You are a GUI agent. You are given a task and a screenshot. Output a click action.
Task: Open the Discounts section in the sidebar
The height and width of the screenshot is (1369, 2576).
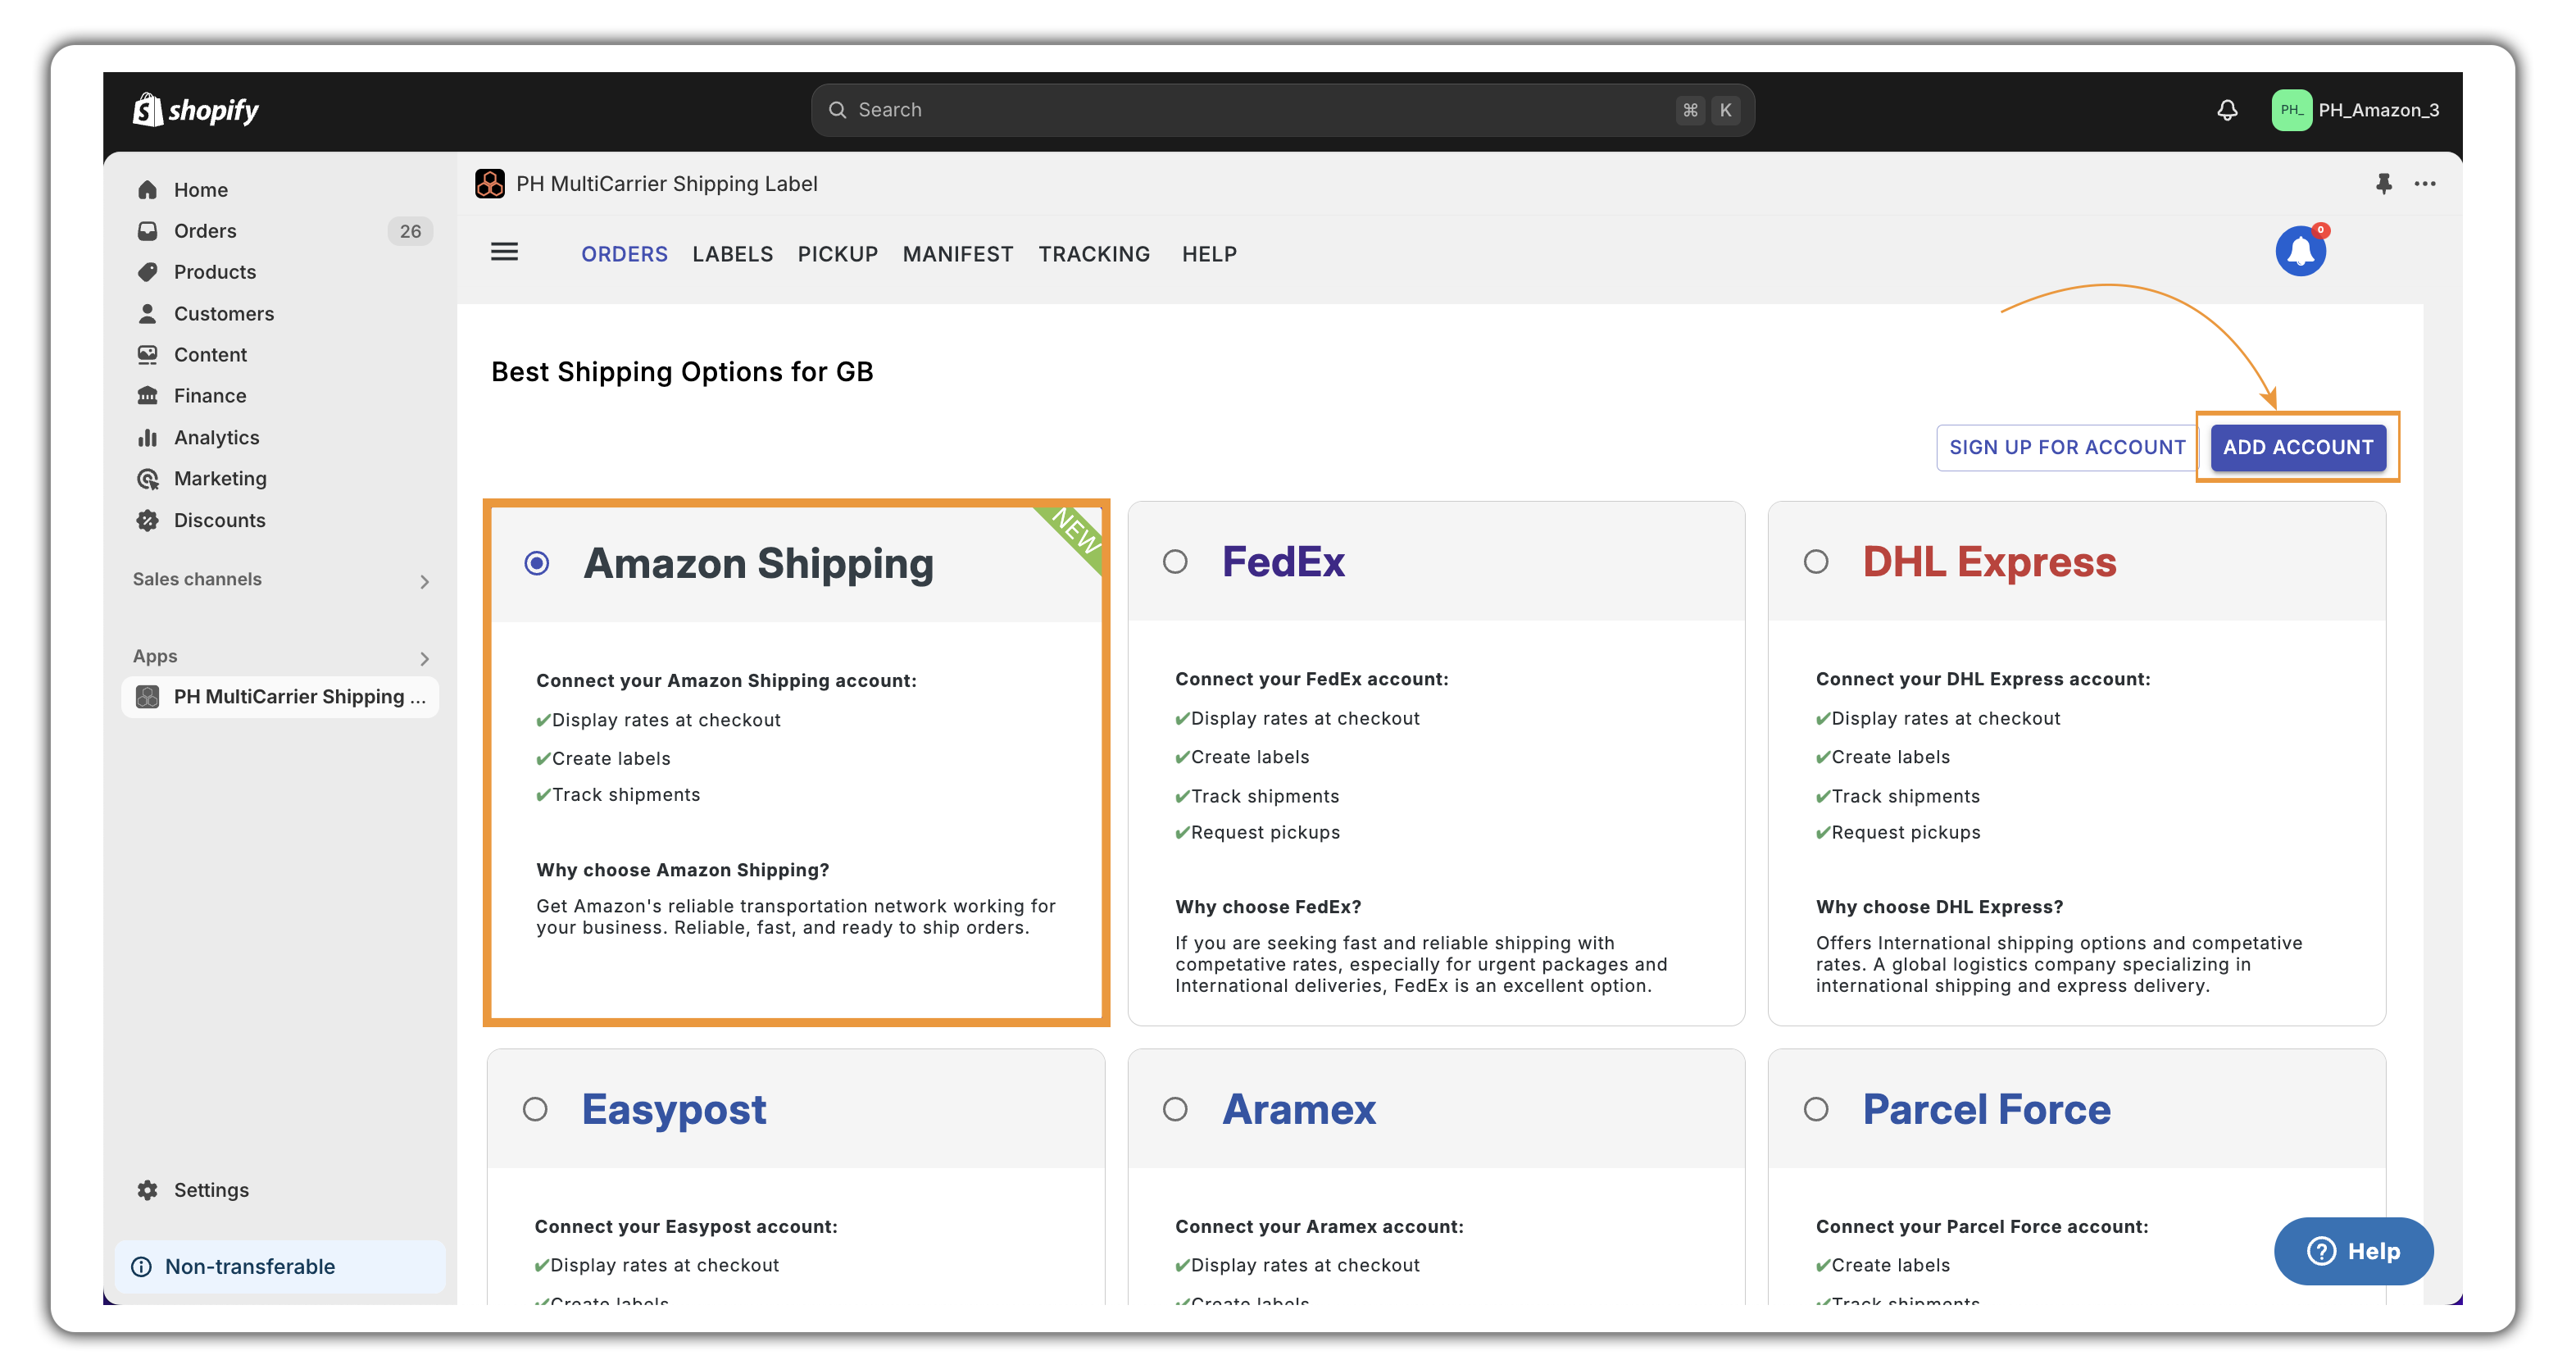coord(217,520)
